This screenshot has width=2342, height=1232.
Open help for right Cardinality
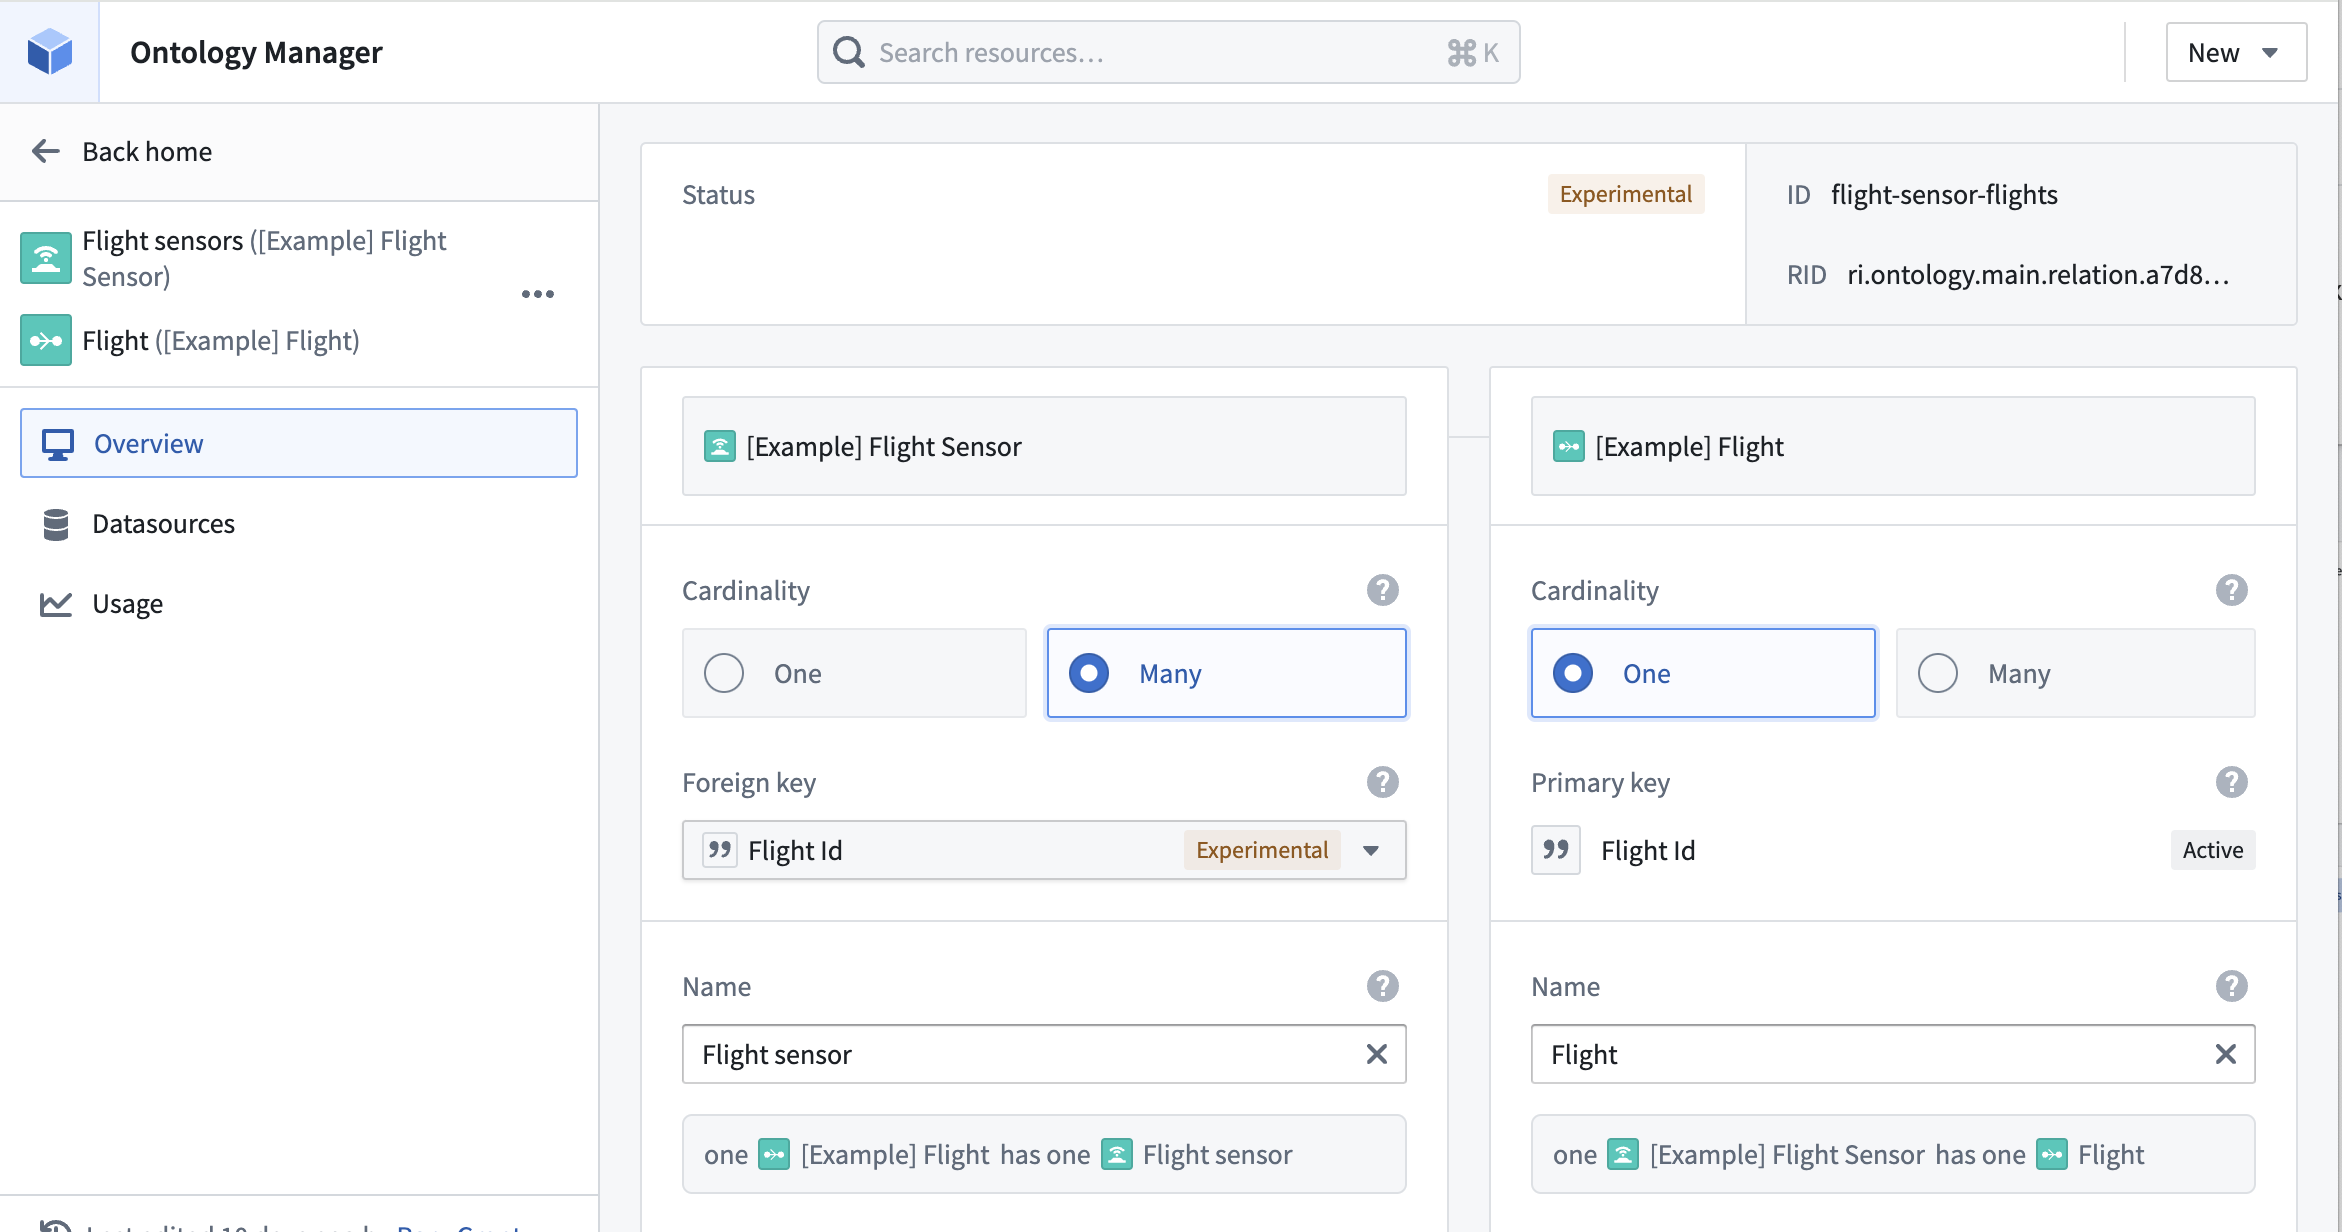tap(2231, 590)
